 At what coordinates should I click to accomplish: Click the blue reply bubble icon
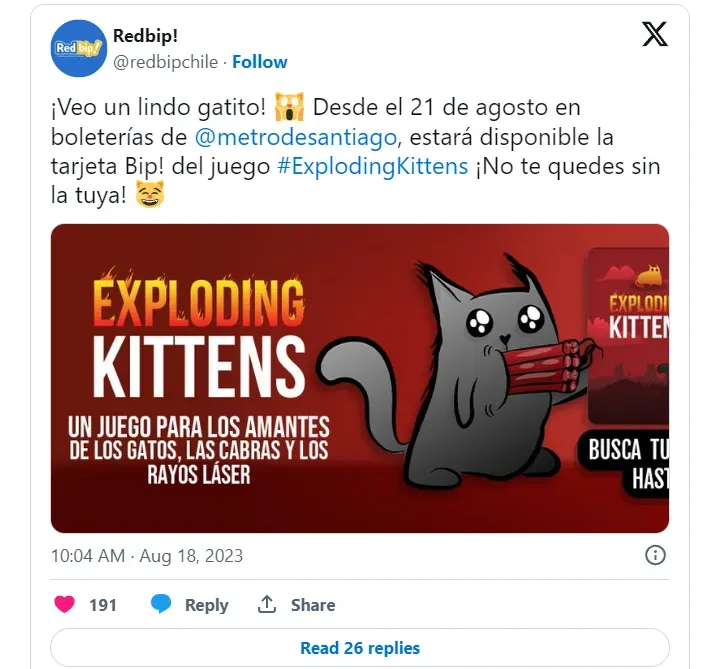(x=161, y=604)
